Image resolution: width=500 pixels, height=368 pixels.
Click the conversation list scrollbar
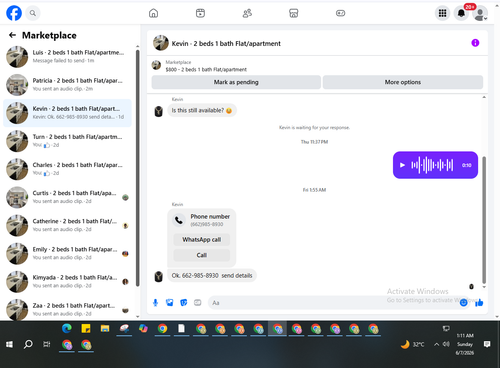coord(138,168)
